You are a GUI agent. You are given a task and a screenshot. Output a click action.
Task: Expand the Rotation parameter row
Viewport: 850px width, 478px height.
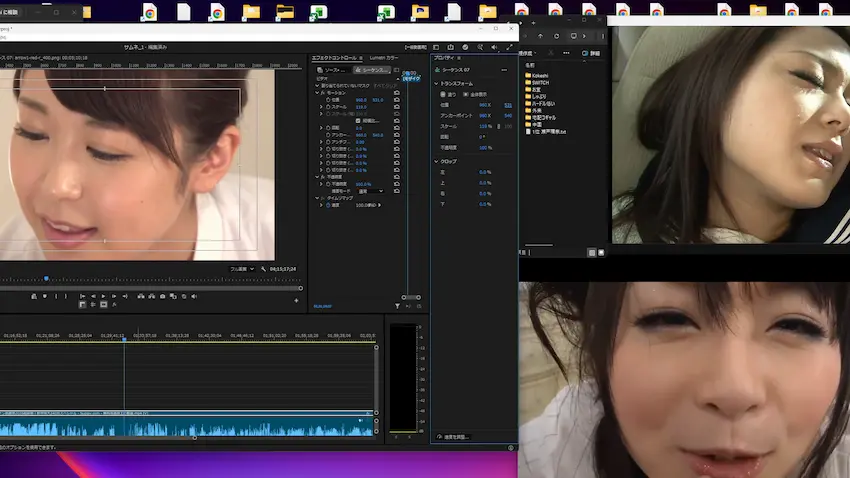(x=321, y=128)
